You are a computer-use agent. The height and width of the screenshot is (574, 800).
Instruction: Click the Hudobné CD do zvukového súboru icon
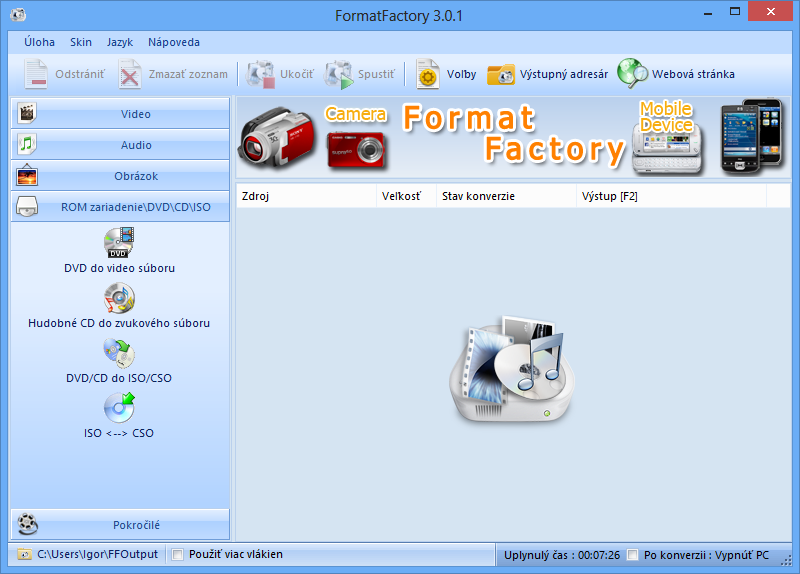[x=119, y=297]
